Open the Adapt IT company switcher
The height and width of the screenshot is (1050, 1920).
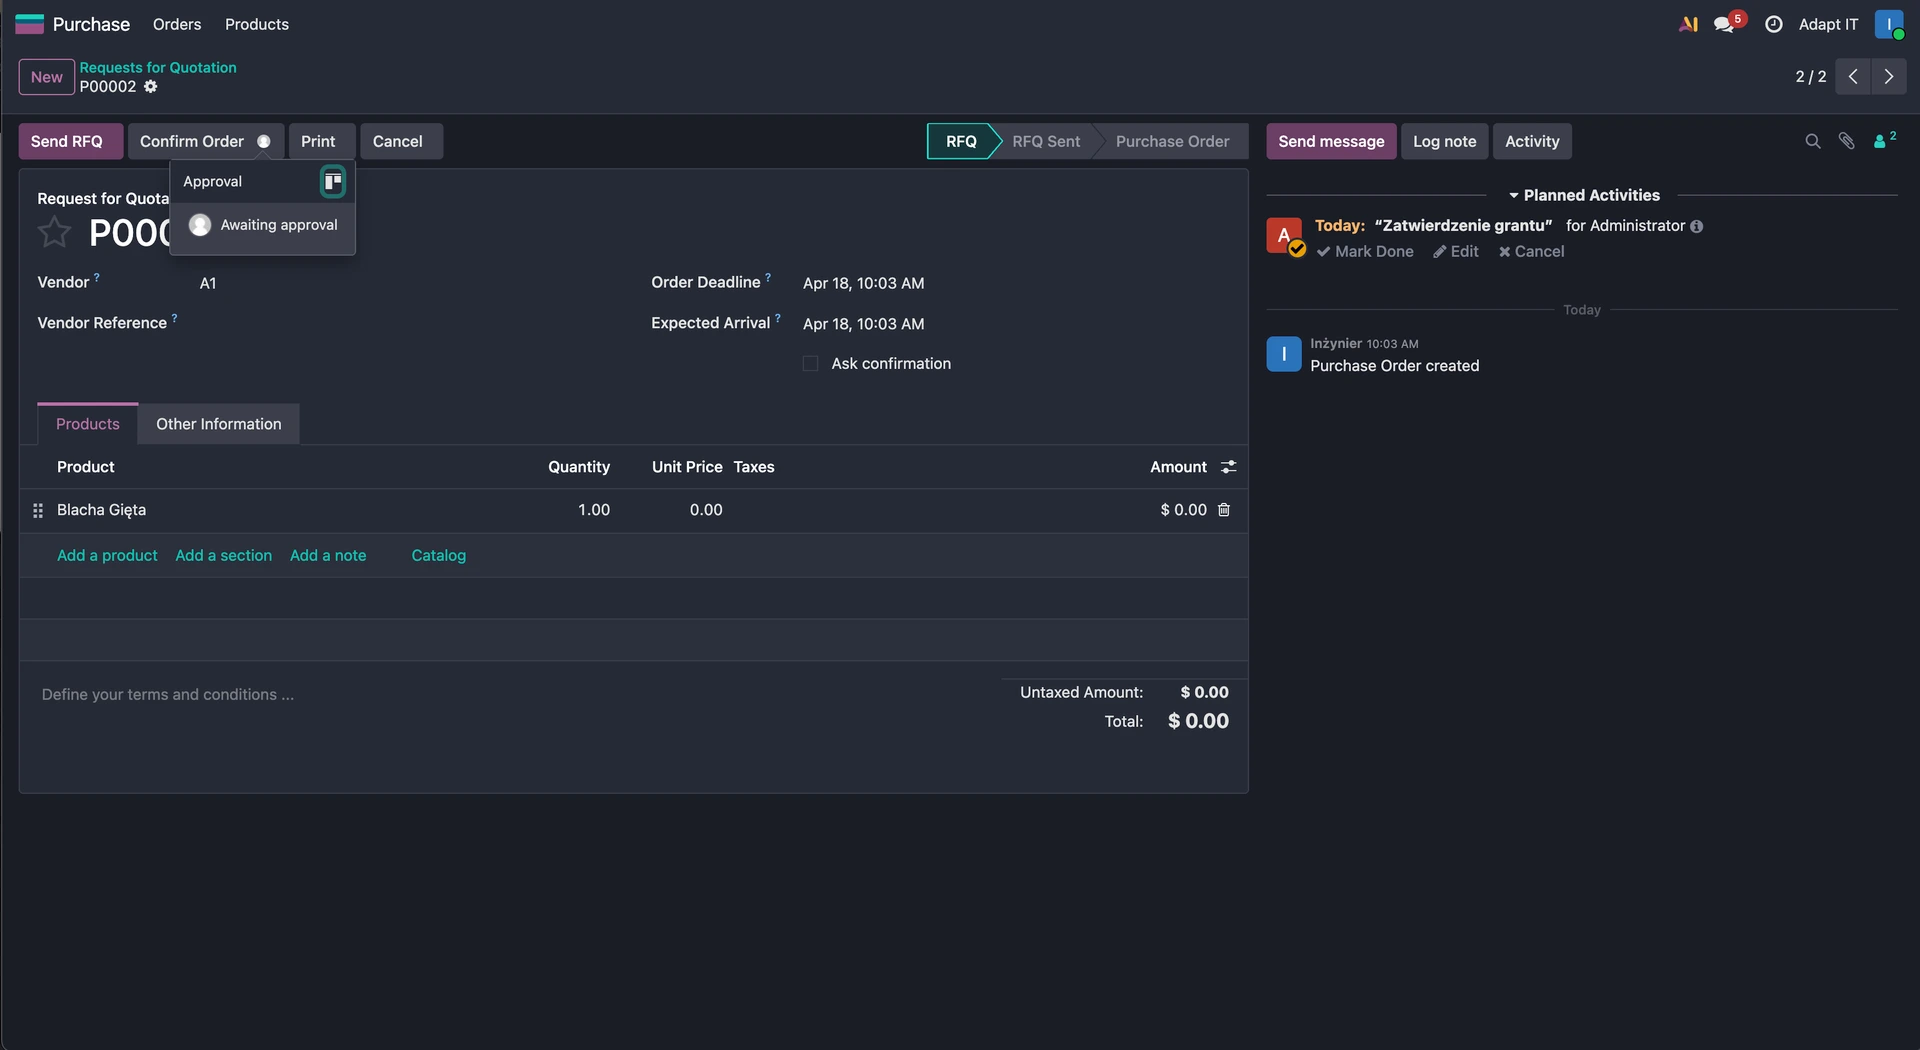(1827, 24)
